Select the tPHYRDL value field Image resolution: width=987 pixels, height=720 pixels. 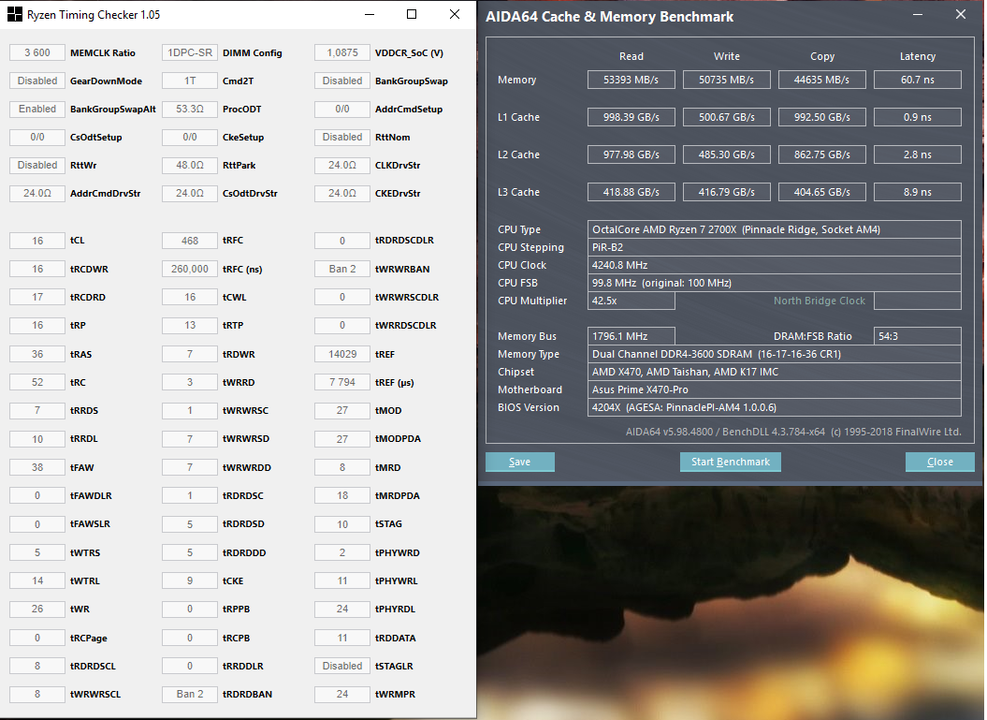[x=342, y=609]
